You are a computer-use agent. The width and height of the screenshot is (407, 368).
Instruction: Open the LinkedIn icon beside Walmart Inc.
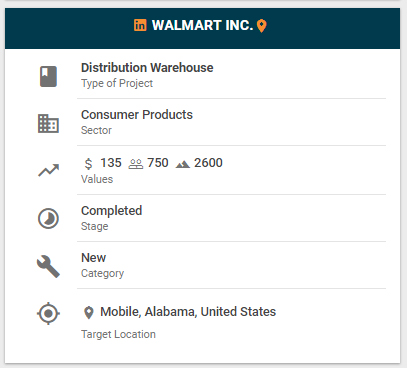[x=140, y=25]
